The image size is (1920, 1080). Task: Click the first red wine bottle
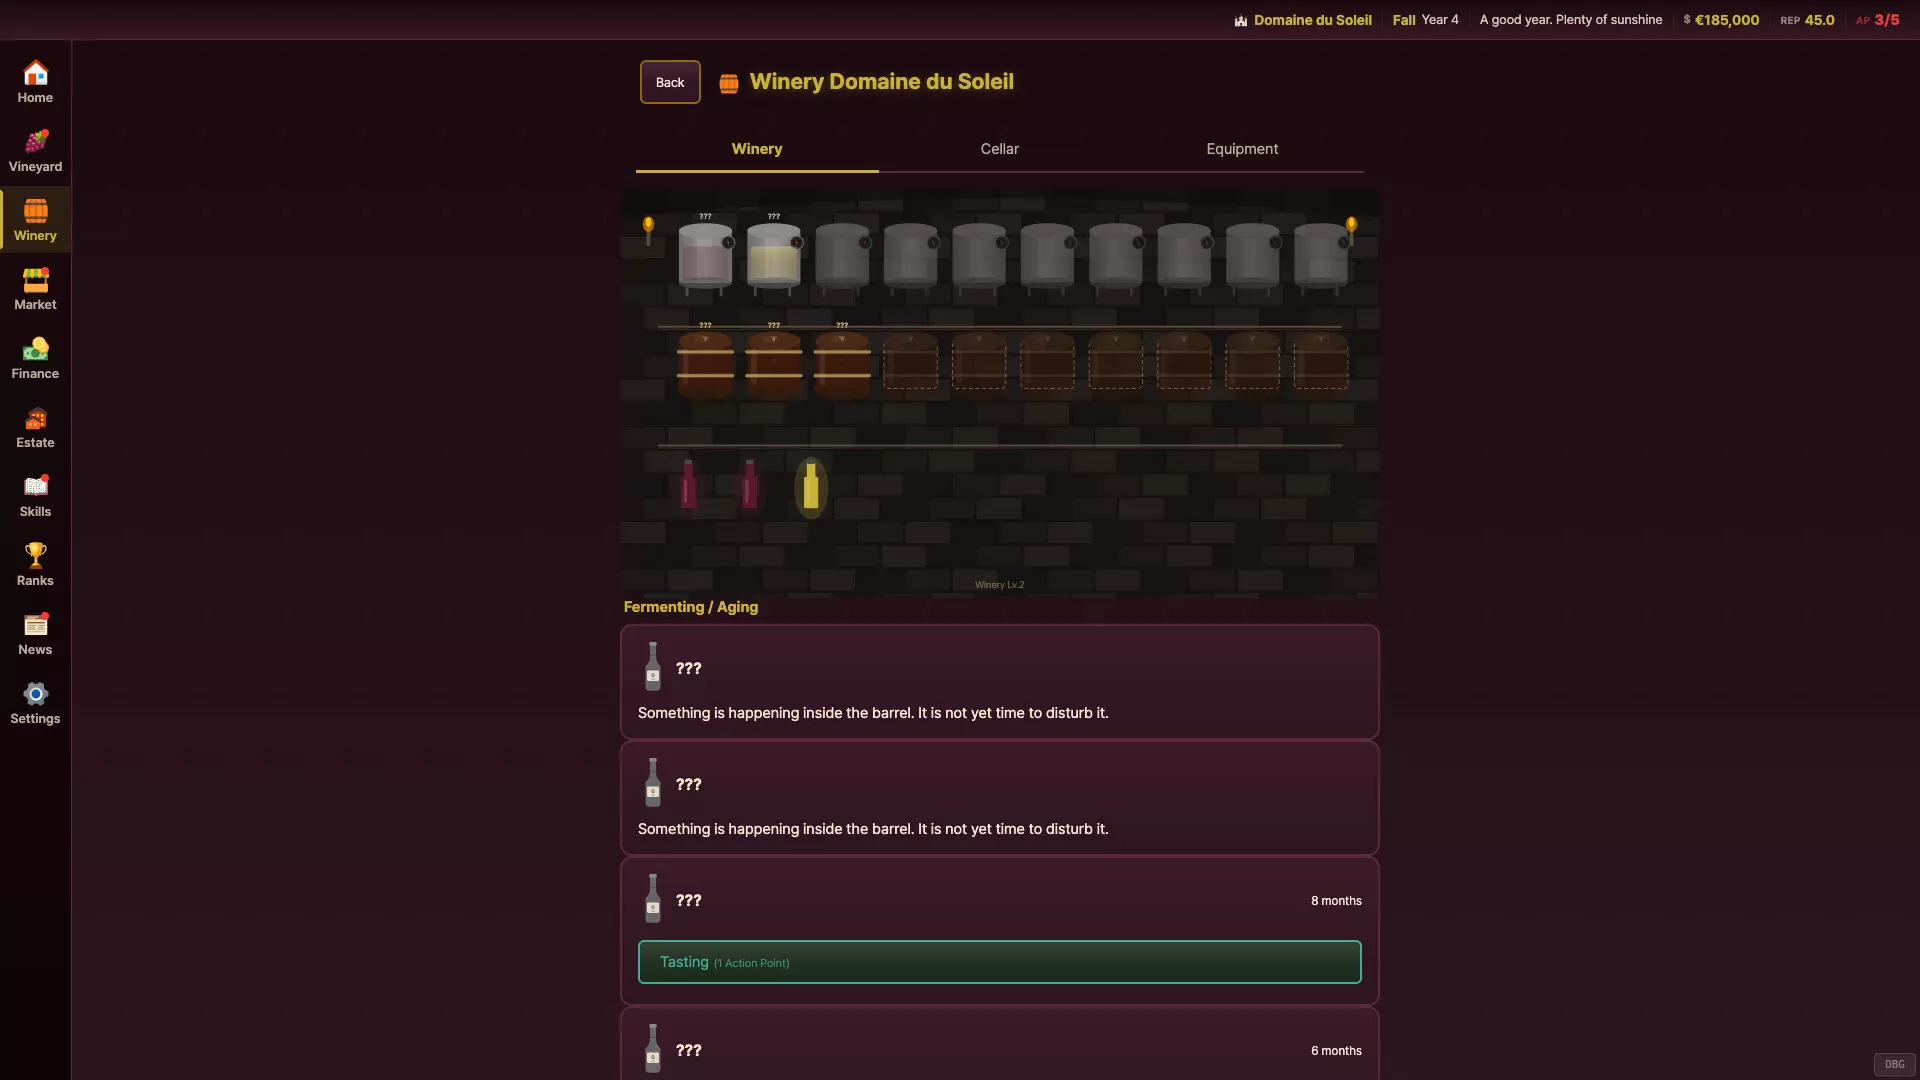tap(688, 484)
